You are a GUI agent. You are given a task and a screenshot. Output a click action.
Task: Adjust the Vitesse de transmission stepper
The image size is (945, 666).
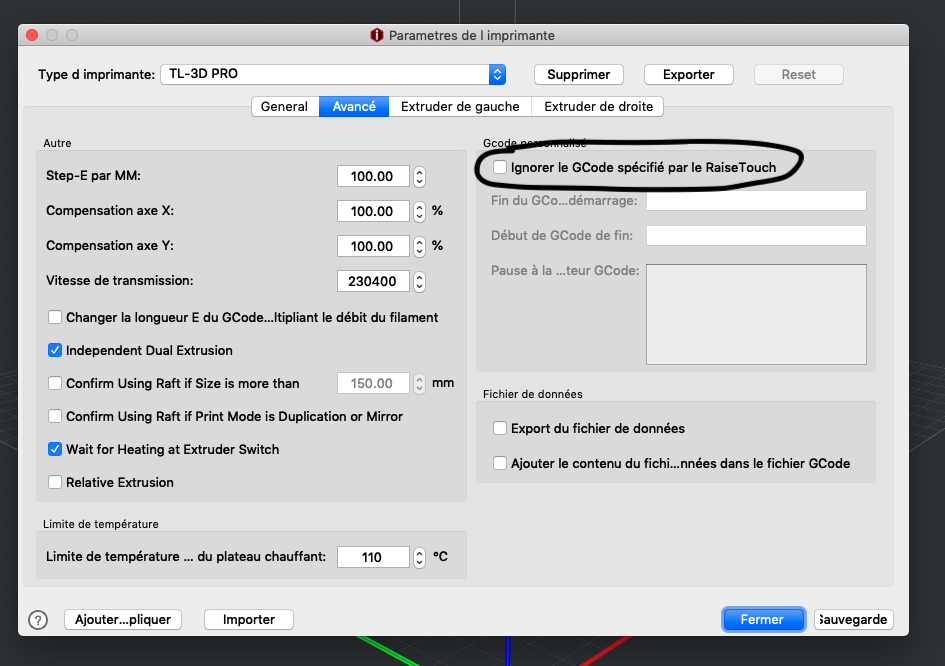419,281
